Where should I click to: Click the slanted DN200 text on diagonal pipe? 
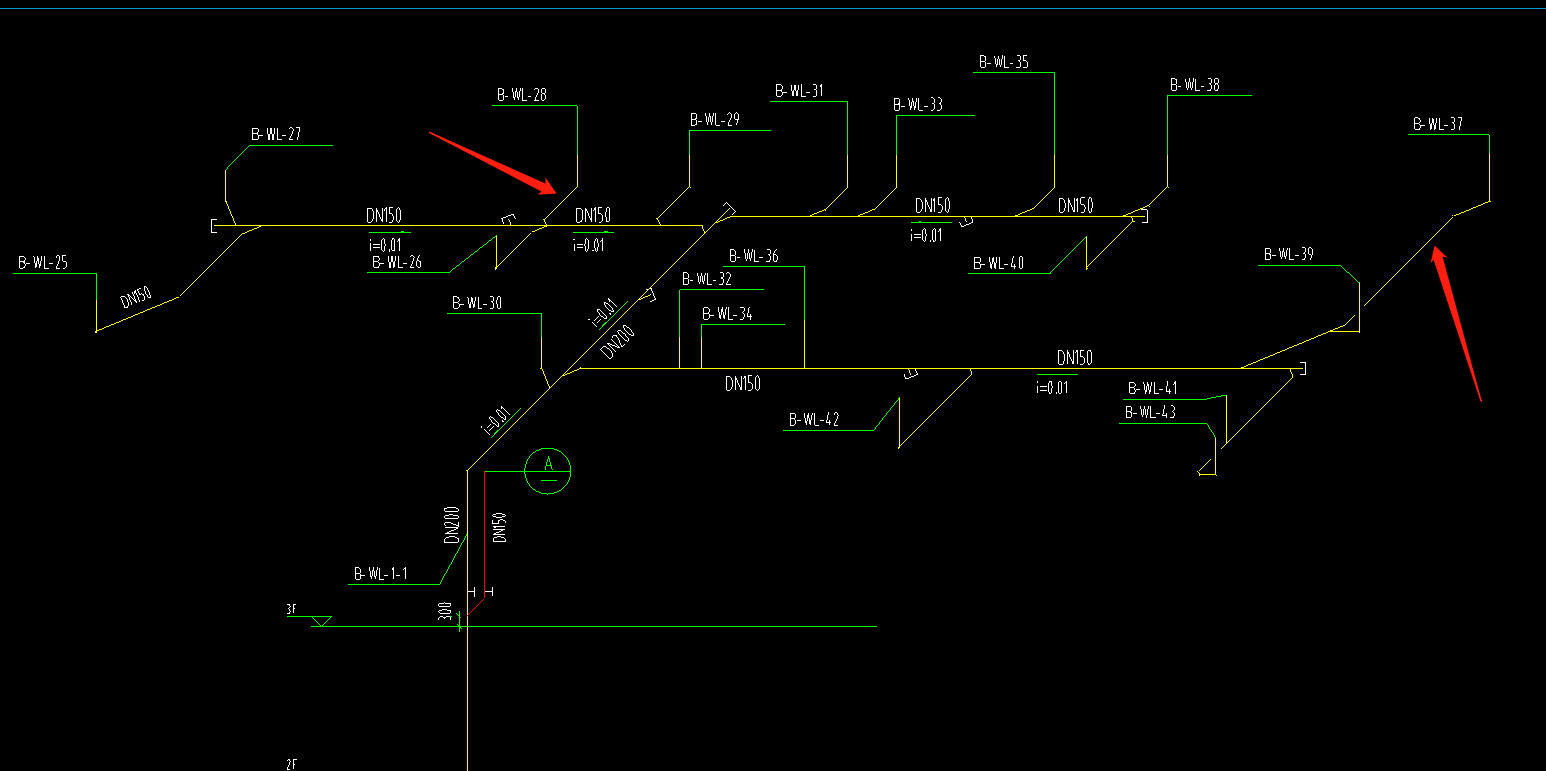[x=618, y=343]
